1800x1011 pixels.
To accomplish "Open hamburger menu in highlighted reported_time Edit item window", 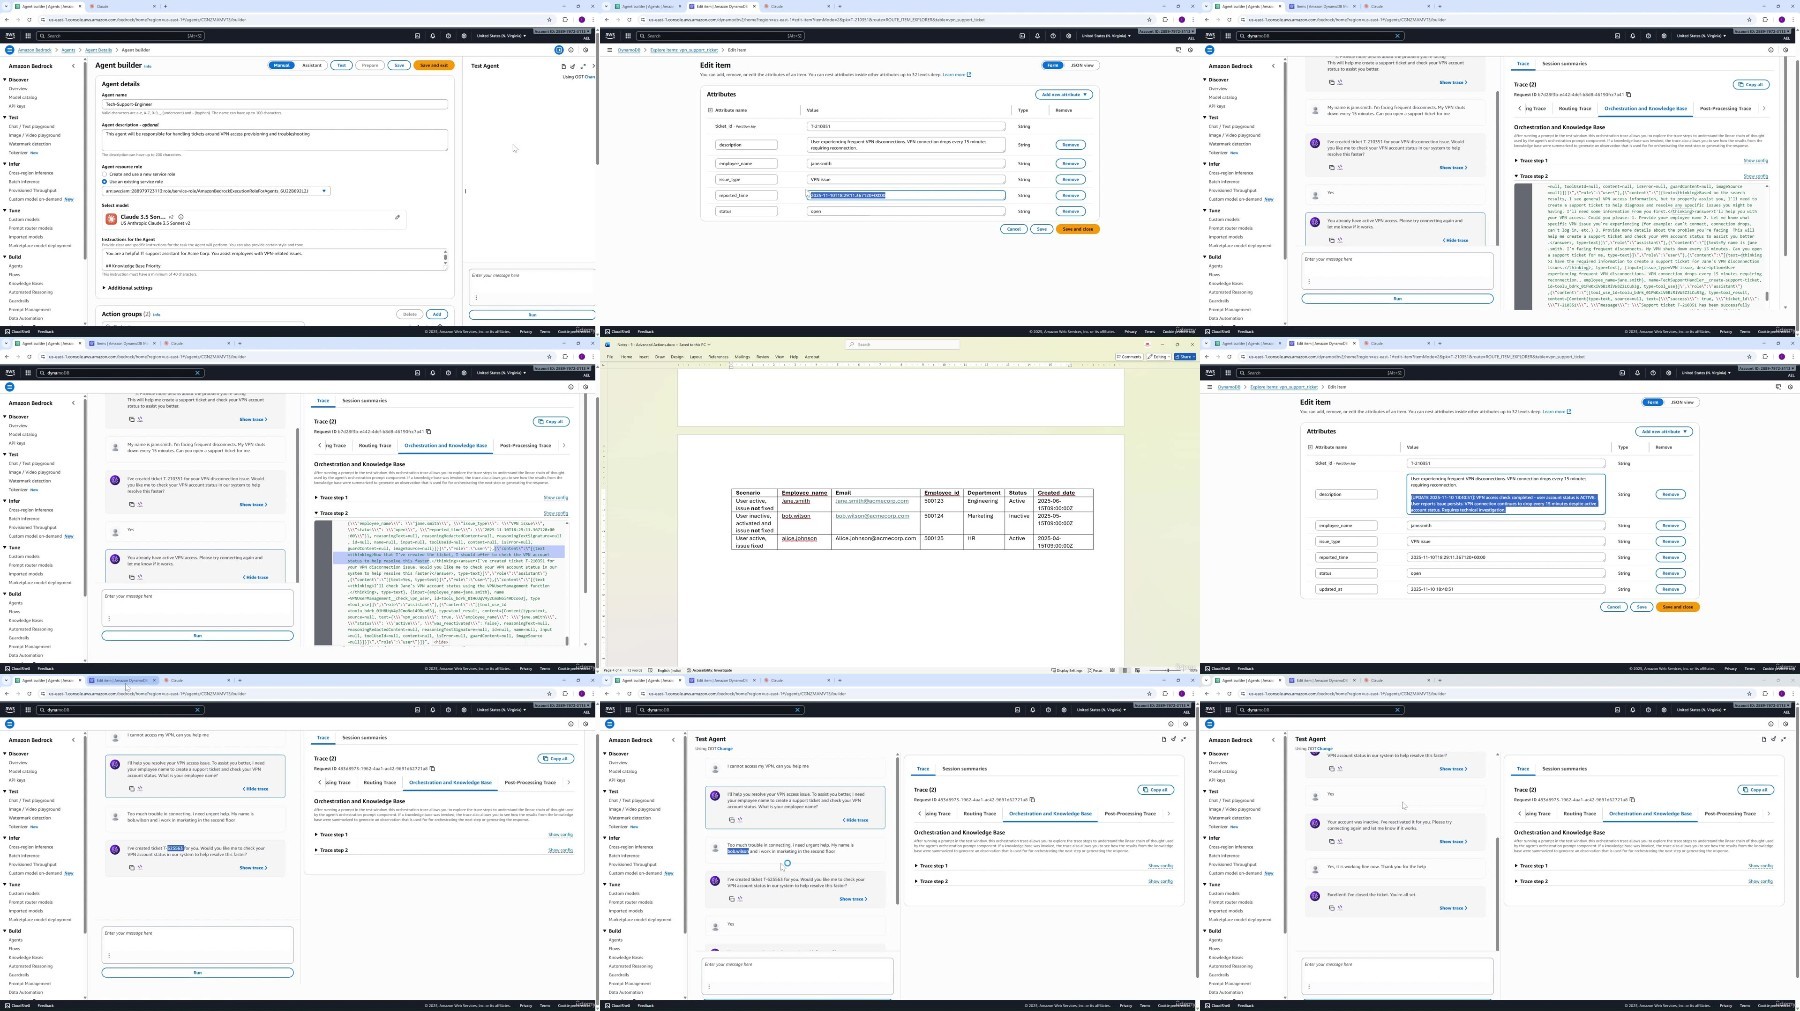I will [609, 49].
